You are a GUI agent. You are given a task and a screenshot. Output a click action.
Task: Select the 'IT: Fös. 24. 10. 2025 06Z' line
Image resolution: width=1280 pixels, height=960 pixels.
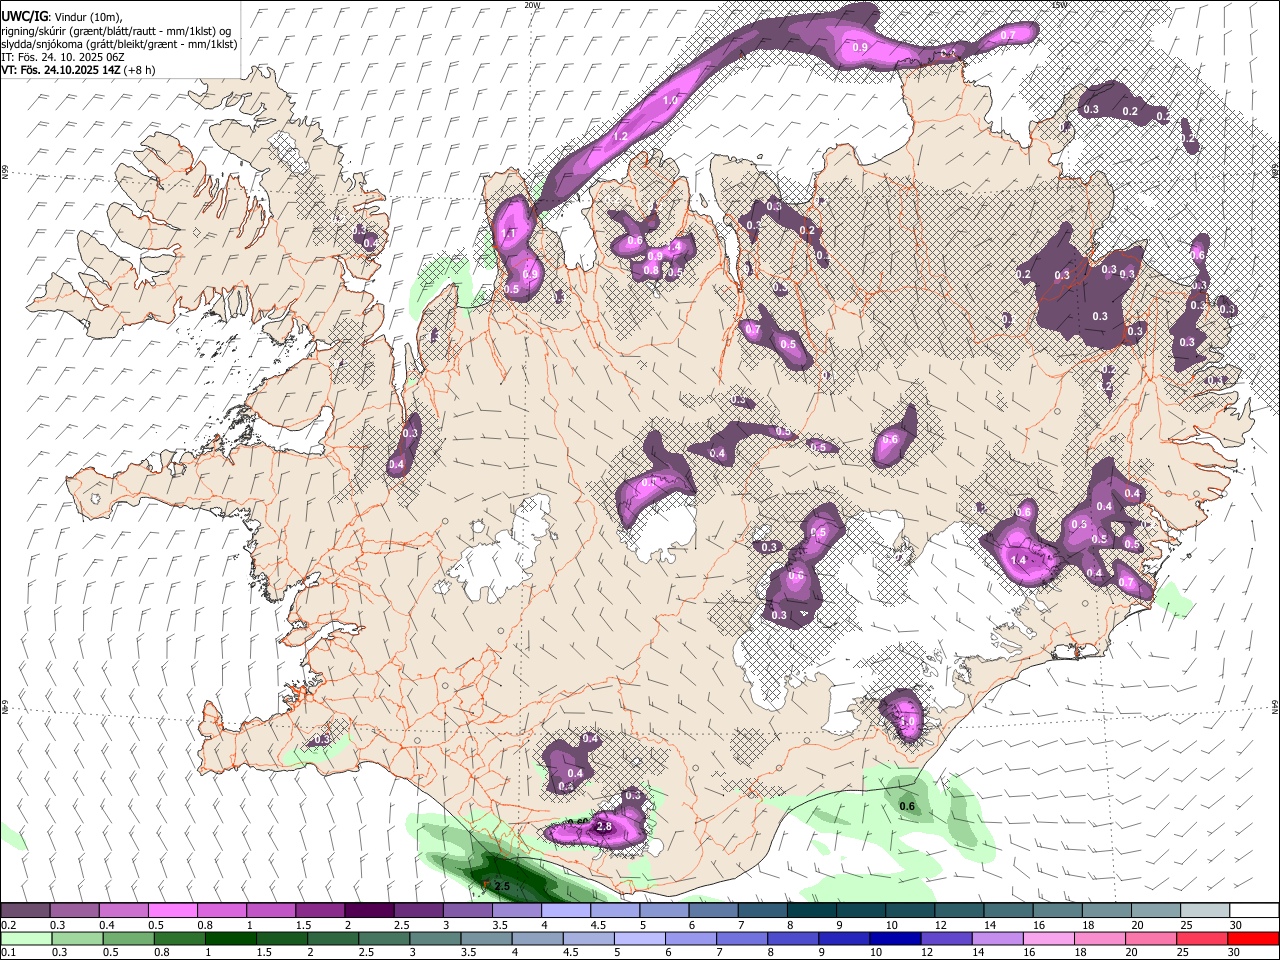pos(63,57)
